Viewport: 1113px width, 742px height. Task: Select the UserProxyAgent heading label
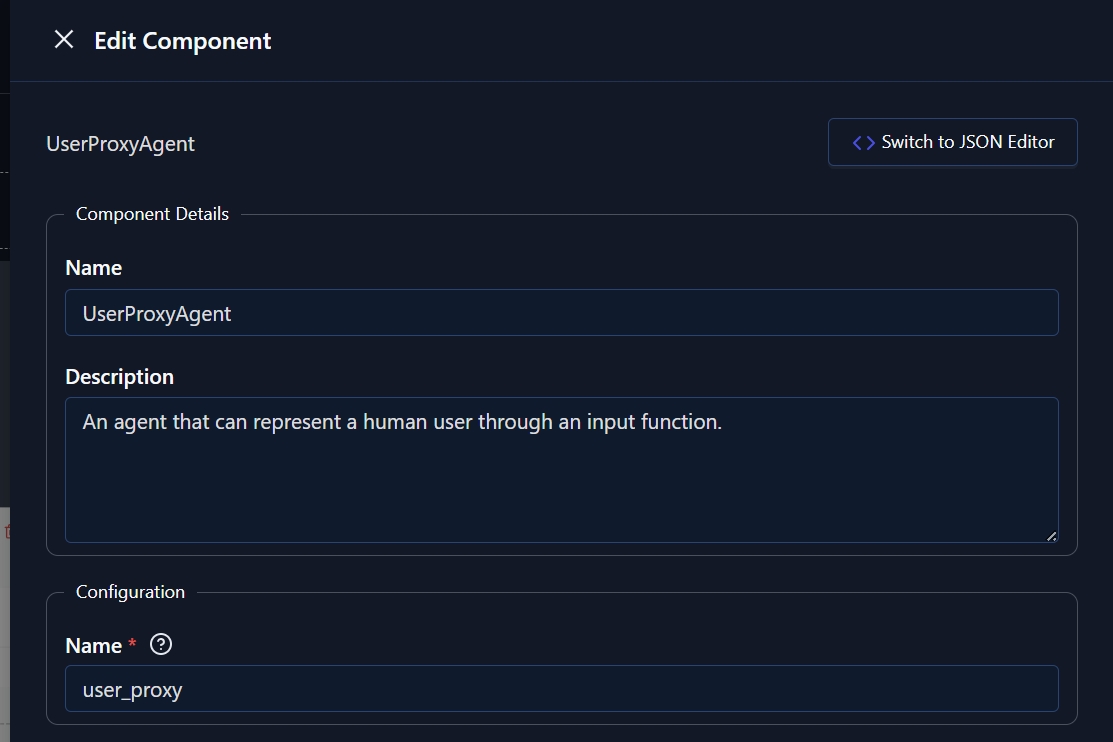pyautogui.click(x=120, y=144)
